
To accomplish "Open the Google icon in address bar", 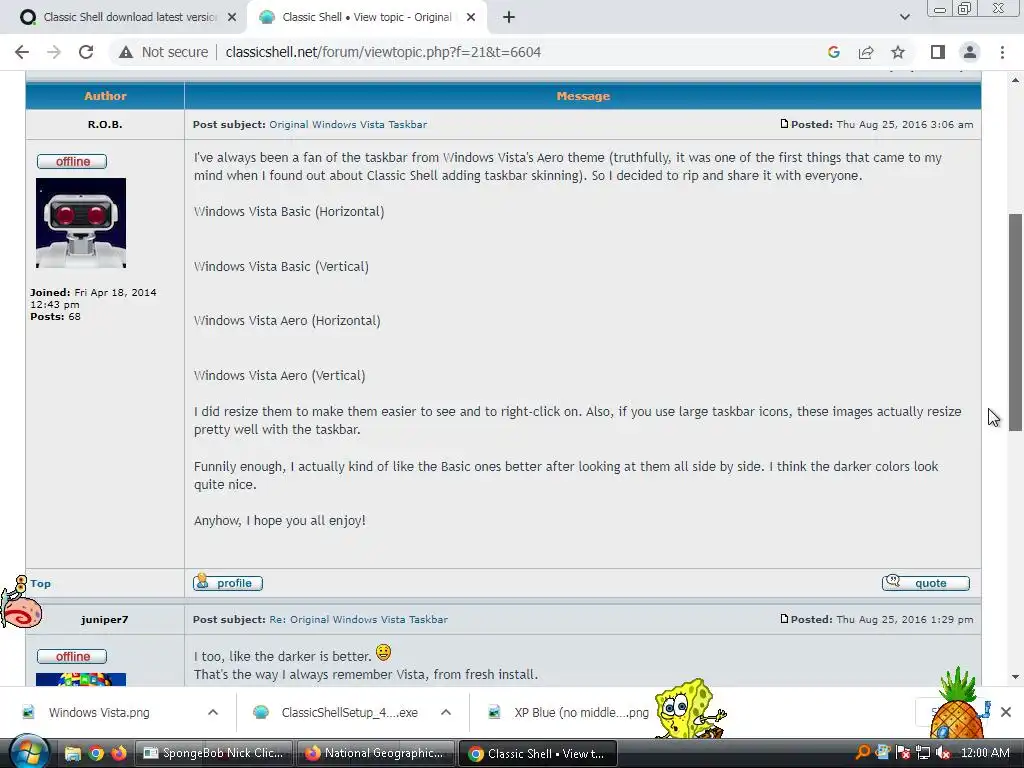I will pyautogui.click(x=833, y=52).
